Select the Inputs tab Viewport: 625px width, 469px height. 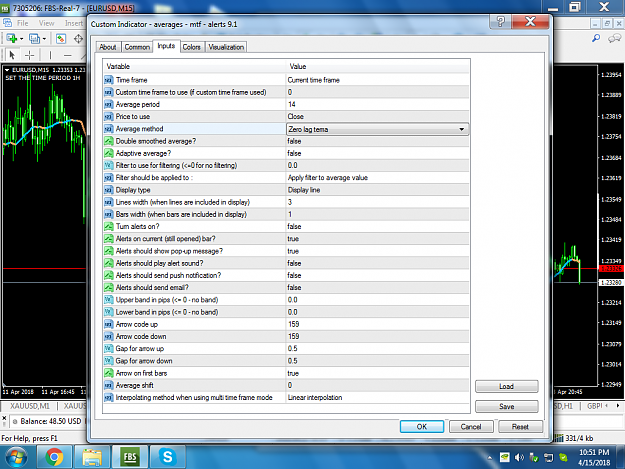tap(166, 46)
